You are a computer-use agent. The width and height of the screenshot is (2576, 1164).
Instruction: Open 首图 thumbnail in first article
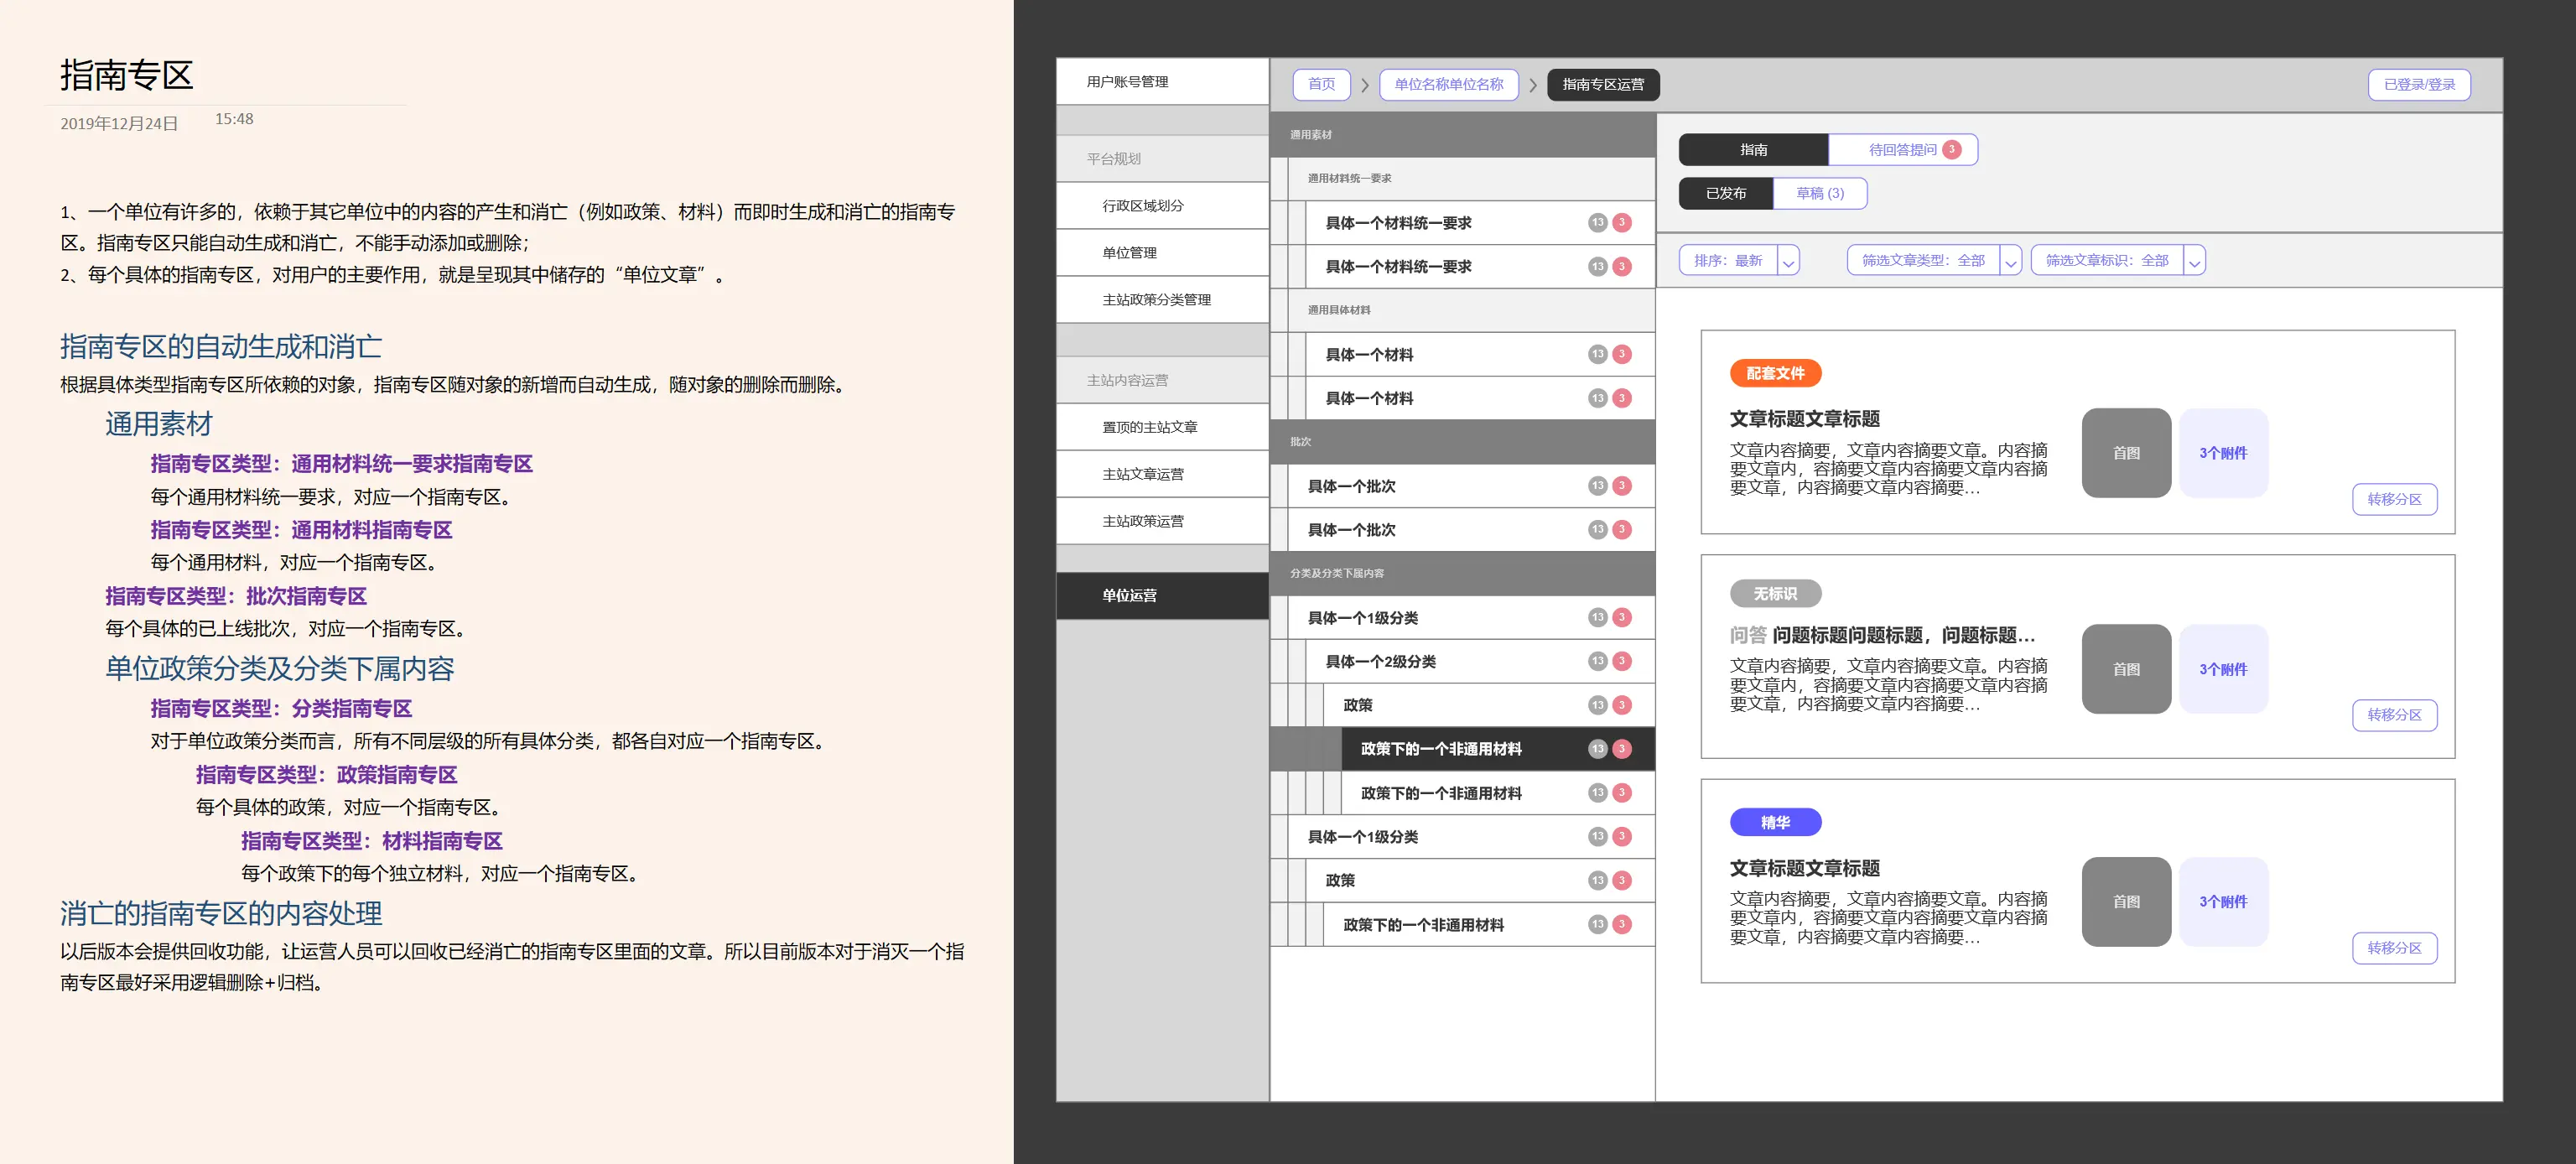(2126, 453)
